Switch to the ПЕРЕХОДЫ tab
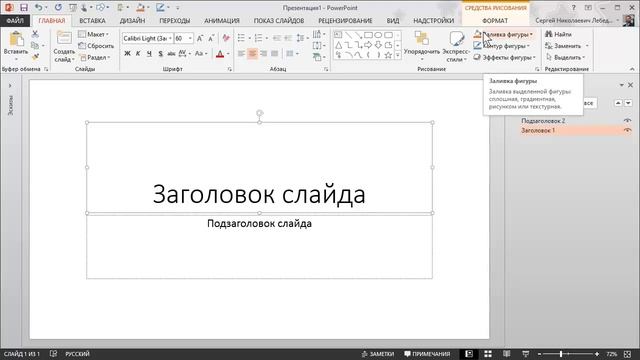 175,20
